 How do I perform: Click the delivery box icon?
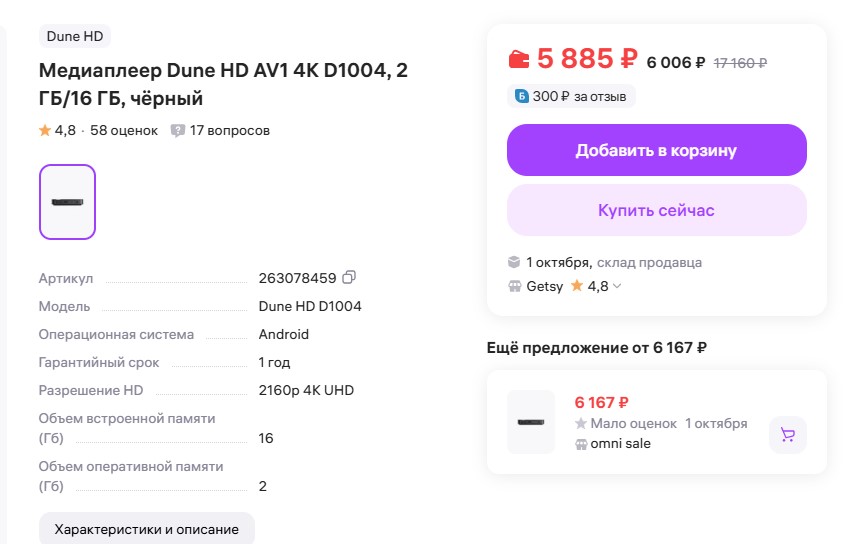pos(514,262)
